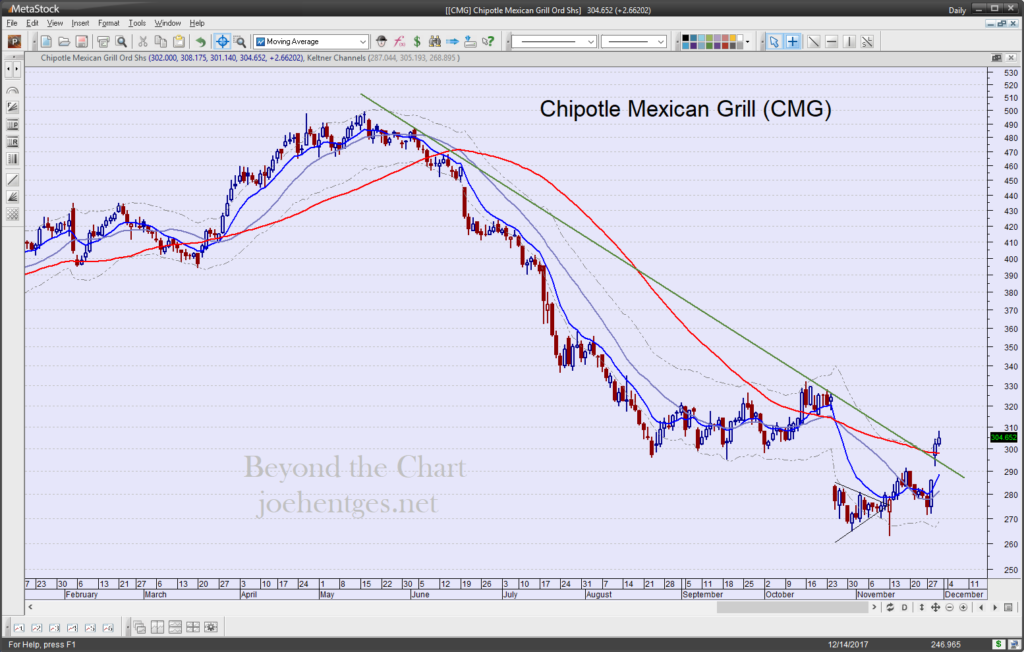The height and width of the screenshot is (652, 1024).
Task: Click the first chart template button
Action: tap(19, 628)
